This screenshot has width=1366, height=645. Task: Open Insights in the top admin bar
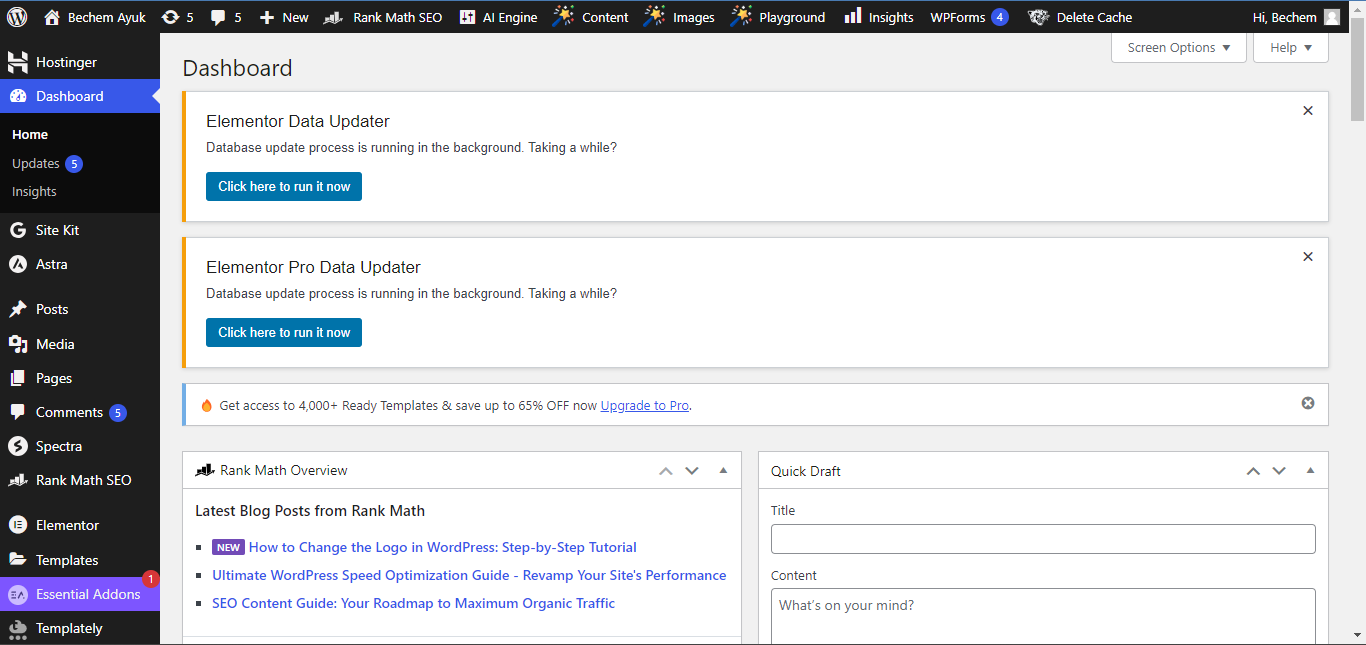(x=879, y=17)
